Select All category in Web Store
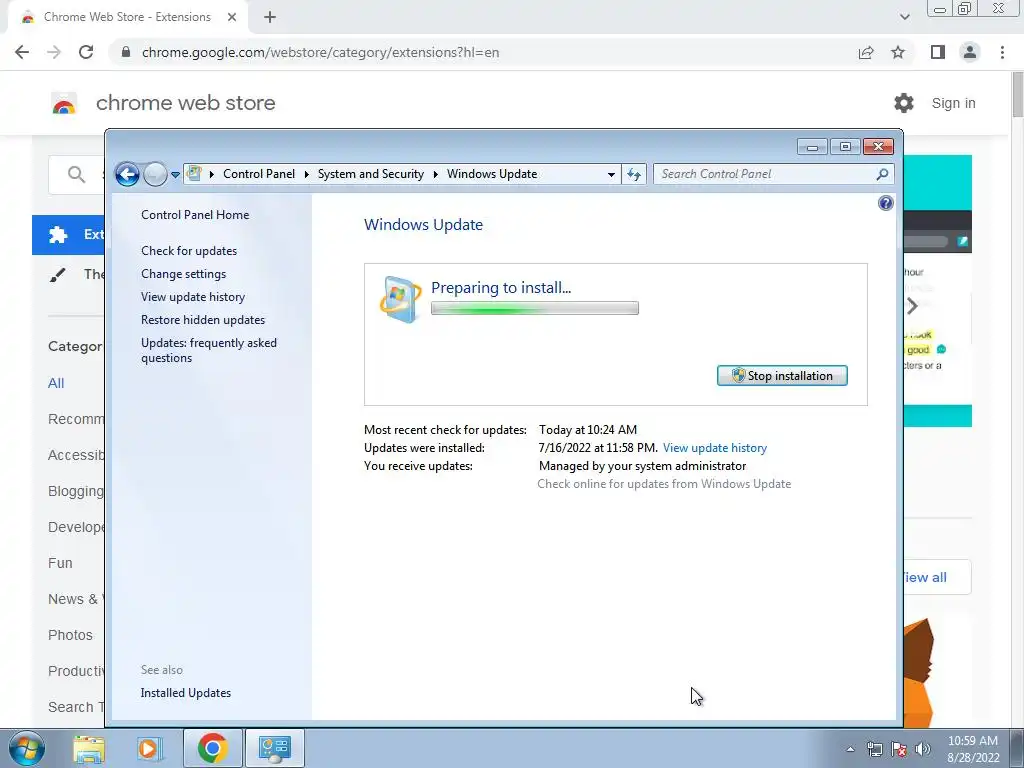Image resolution: width=1024 pixels, height=768 pixels. pos(56,383)
